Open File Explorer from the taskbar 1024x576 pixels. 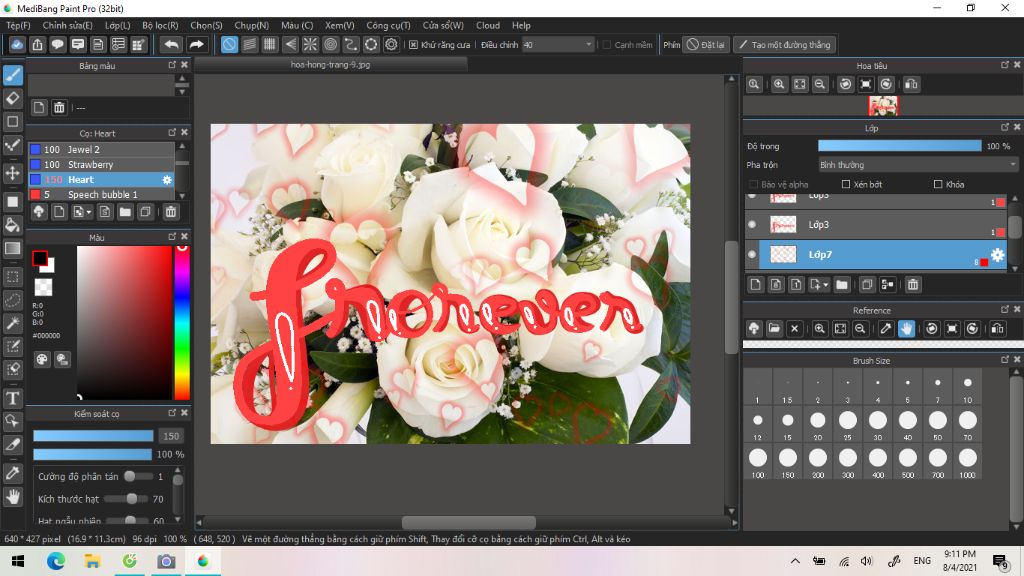coord(93,561)
